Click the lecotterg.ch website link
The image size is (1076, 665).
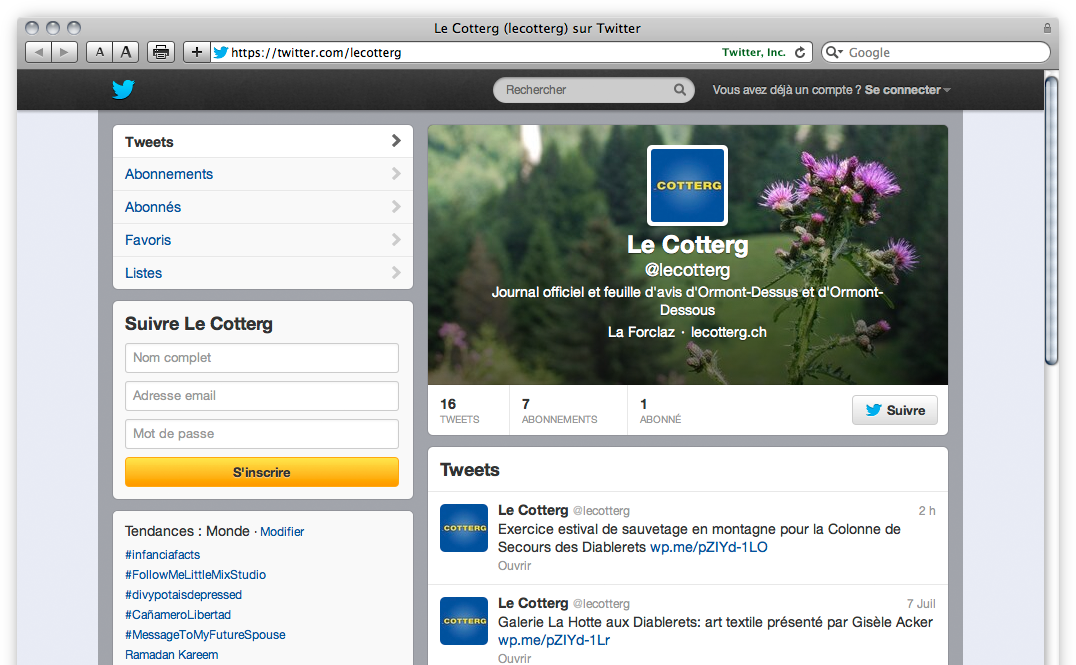click(729, 332)
